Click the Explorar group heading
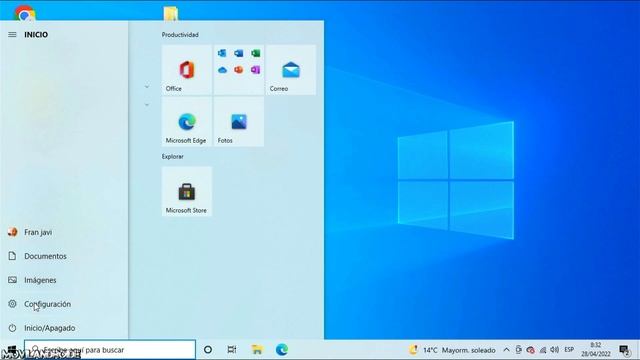640x360 pixels. point(173,156)
